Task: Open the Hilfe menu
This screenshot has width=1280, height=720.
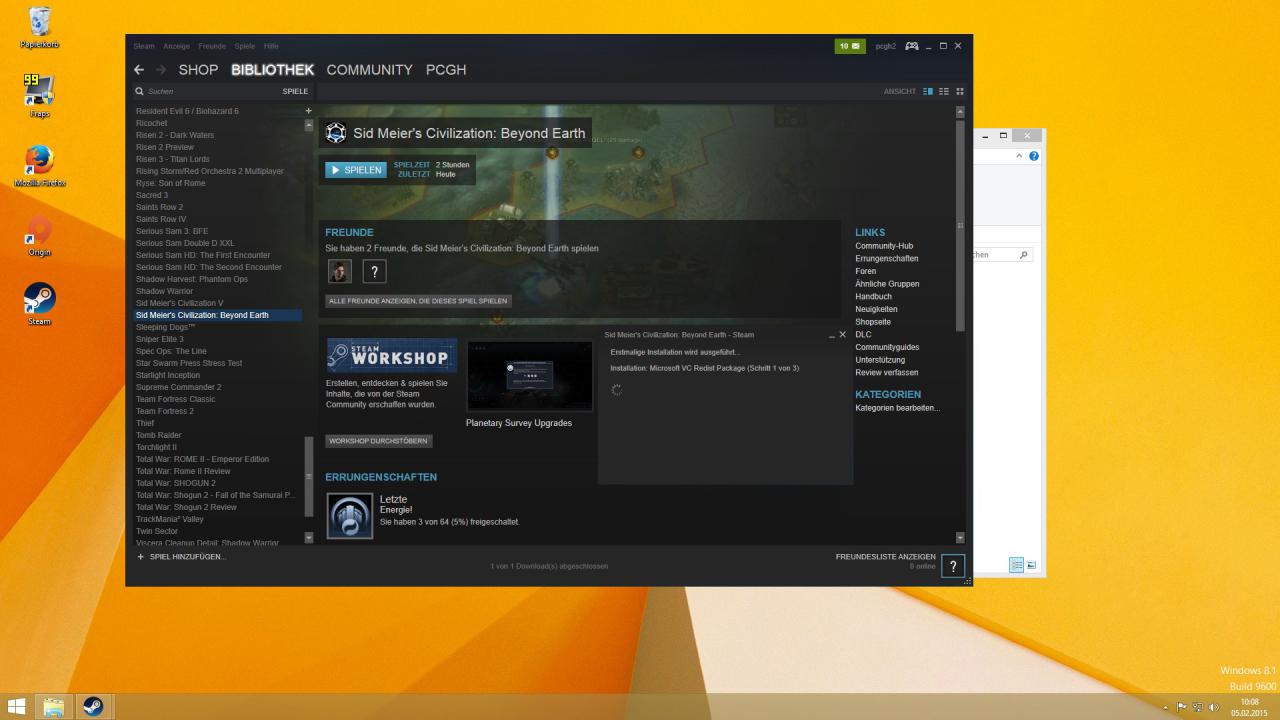Action: pos(271,46)
